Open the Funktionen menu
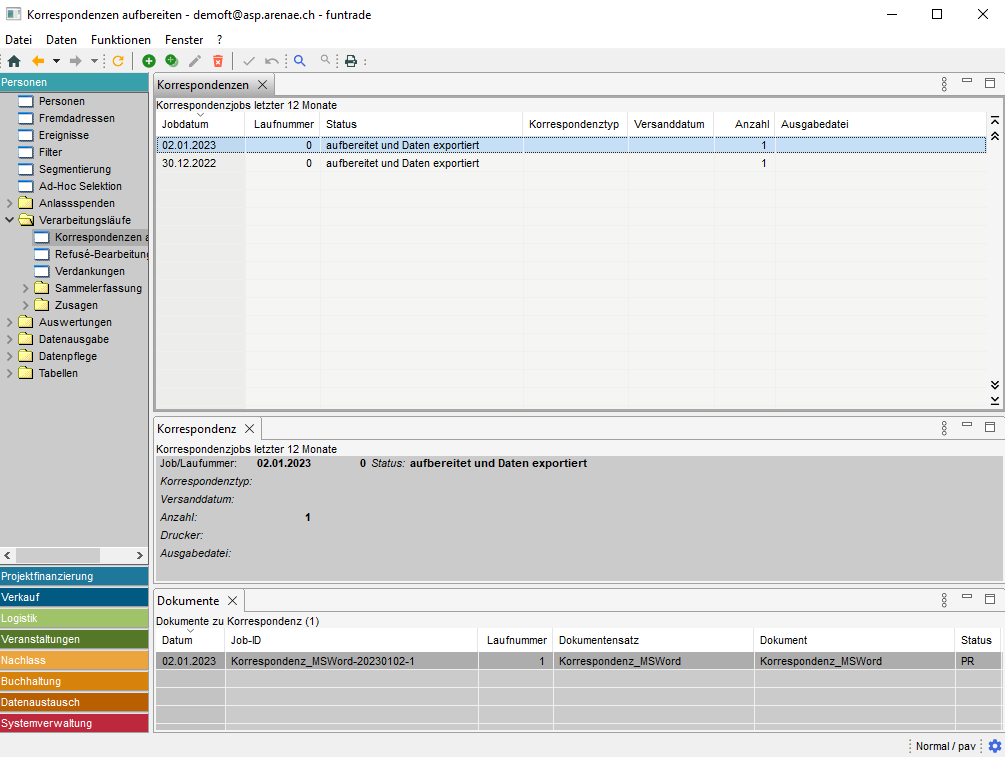Image resolution: width=1005 pixels, height=757 pixels. (x=120, y=40)
